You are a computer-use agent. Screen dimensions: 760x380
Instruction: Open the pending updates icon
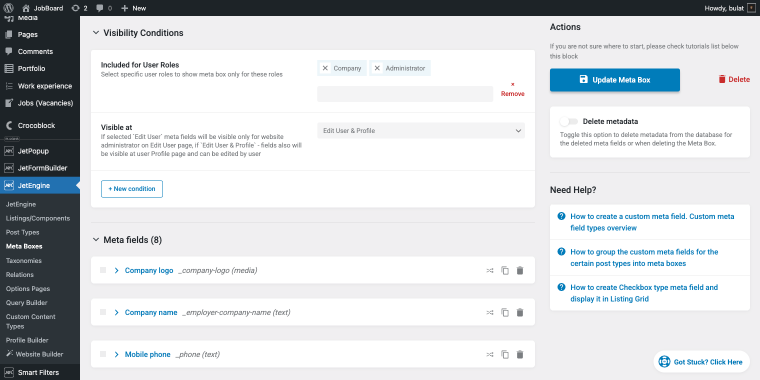click(x=76, y=8)
